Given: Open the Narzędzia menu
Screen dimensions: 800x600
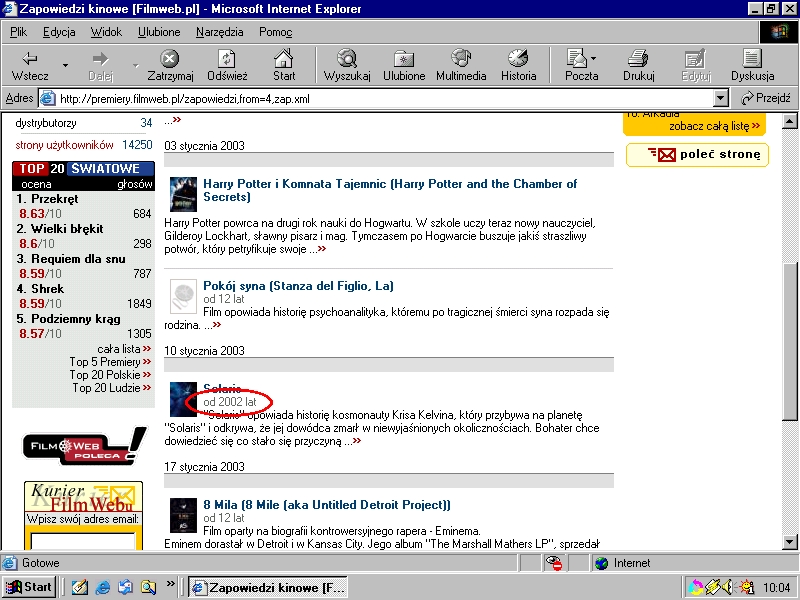Looking at the screenshot, I should click(219, 32).
